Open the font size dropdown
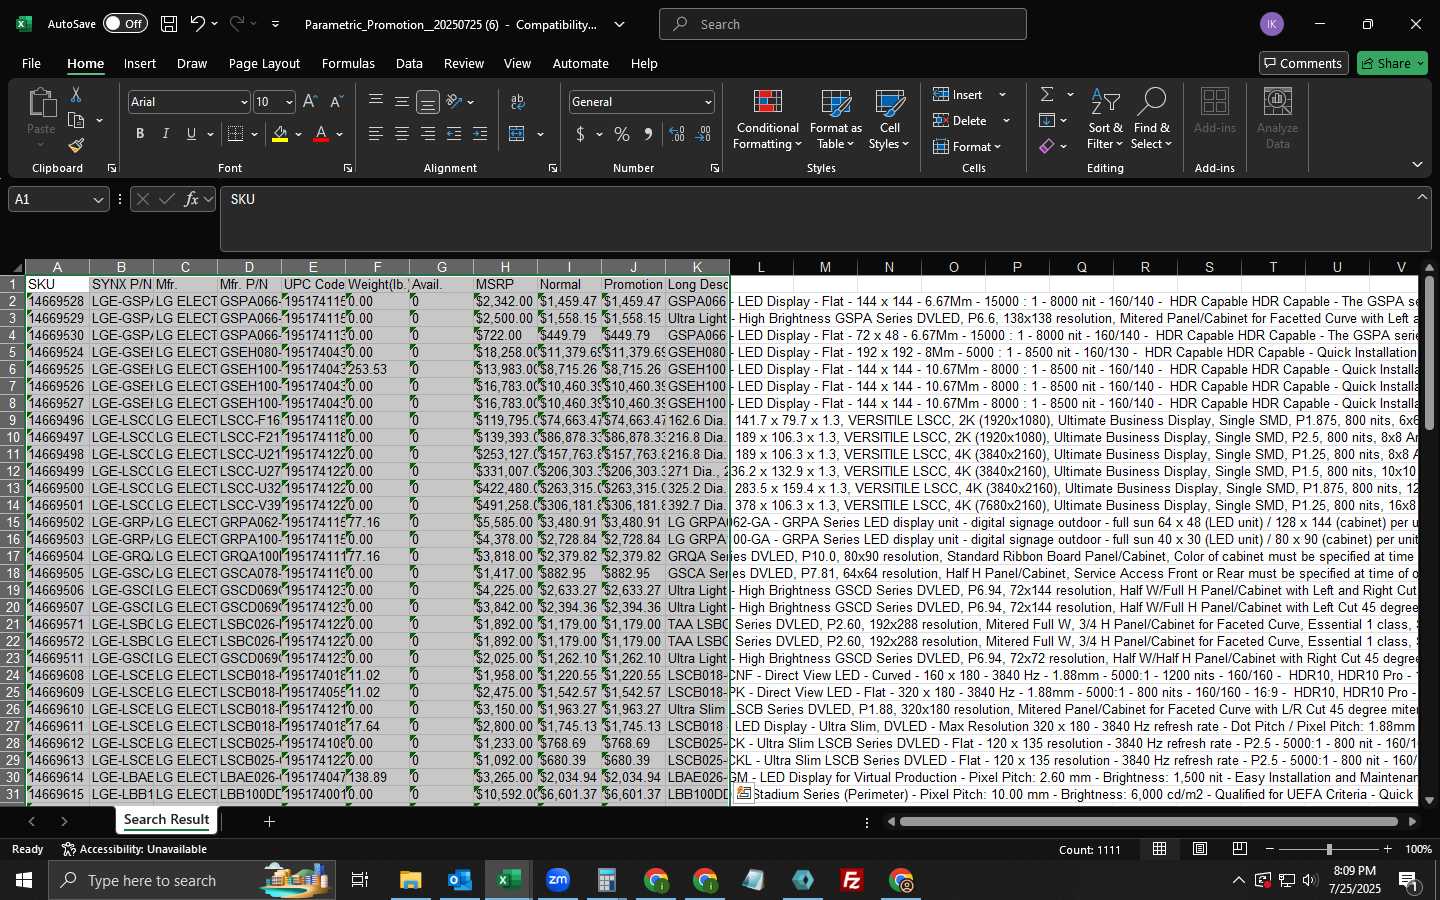Image resolution: width=1440 pixels, height=900 pixels. click(289, 102)
